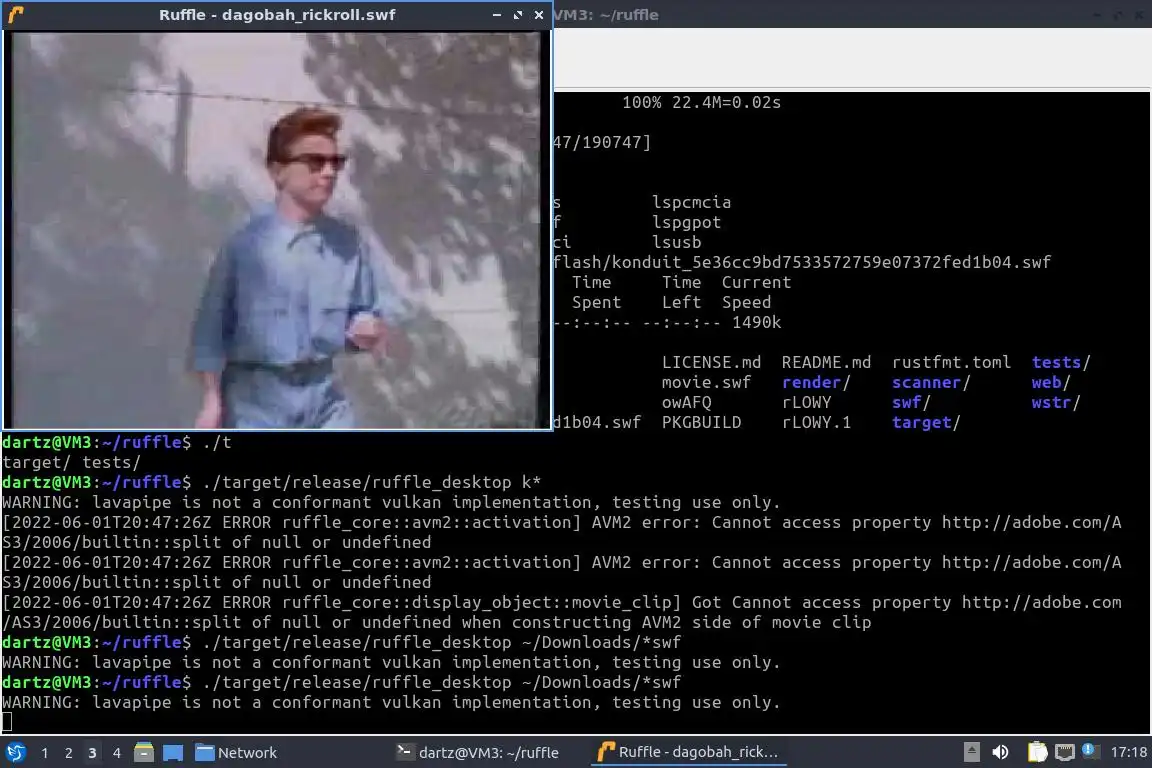
Task: Click 'movie.swf' in the terminal listing
Action: pos(706,382)
